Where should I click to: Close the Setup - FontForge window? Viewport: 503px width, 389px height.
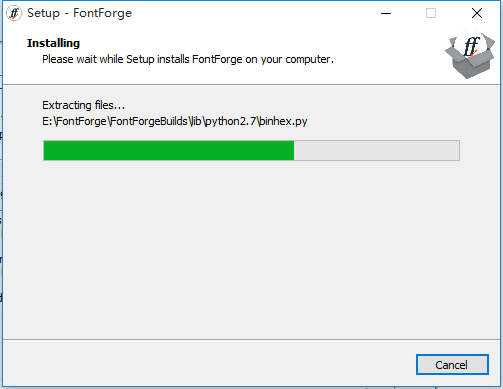pyautogui.click(x=477, y=13)
